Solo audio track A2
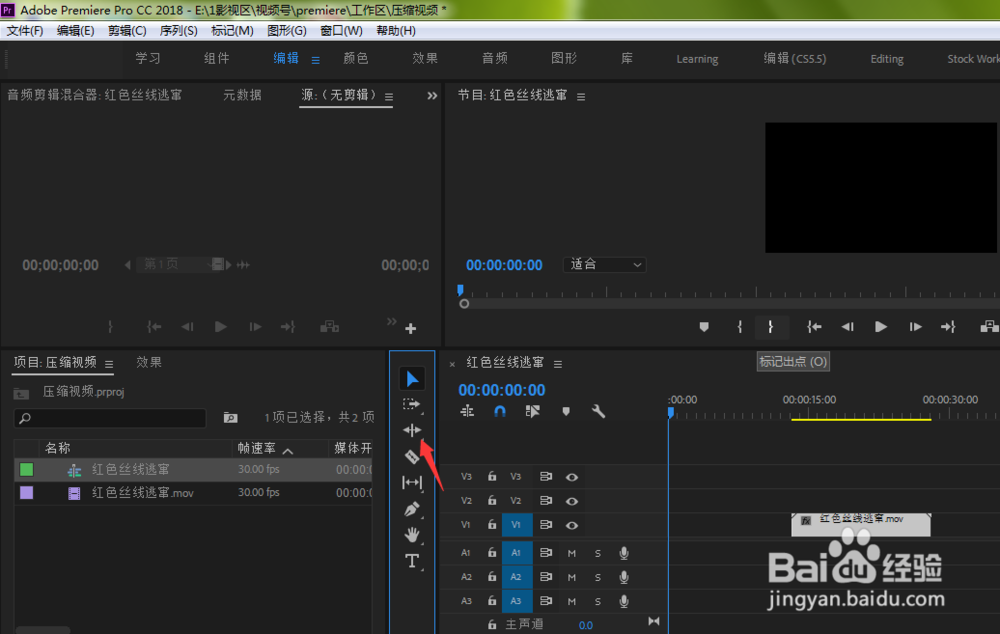 (598, 577)
